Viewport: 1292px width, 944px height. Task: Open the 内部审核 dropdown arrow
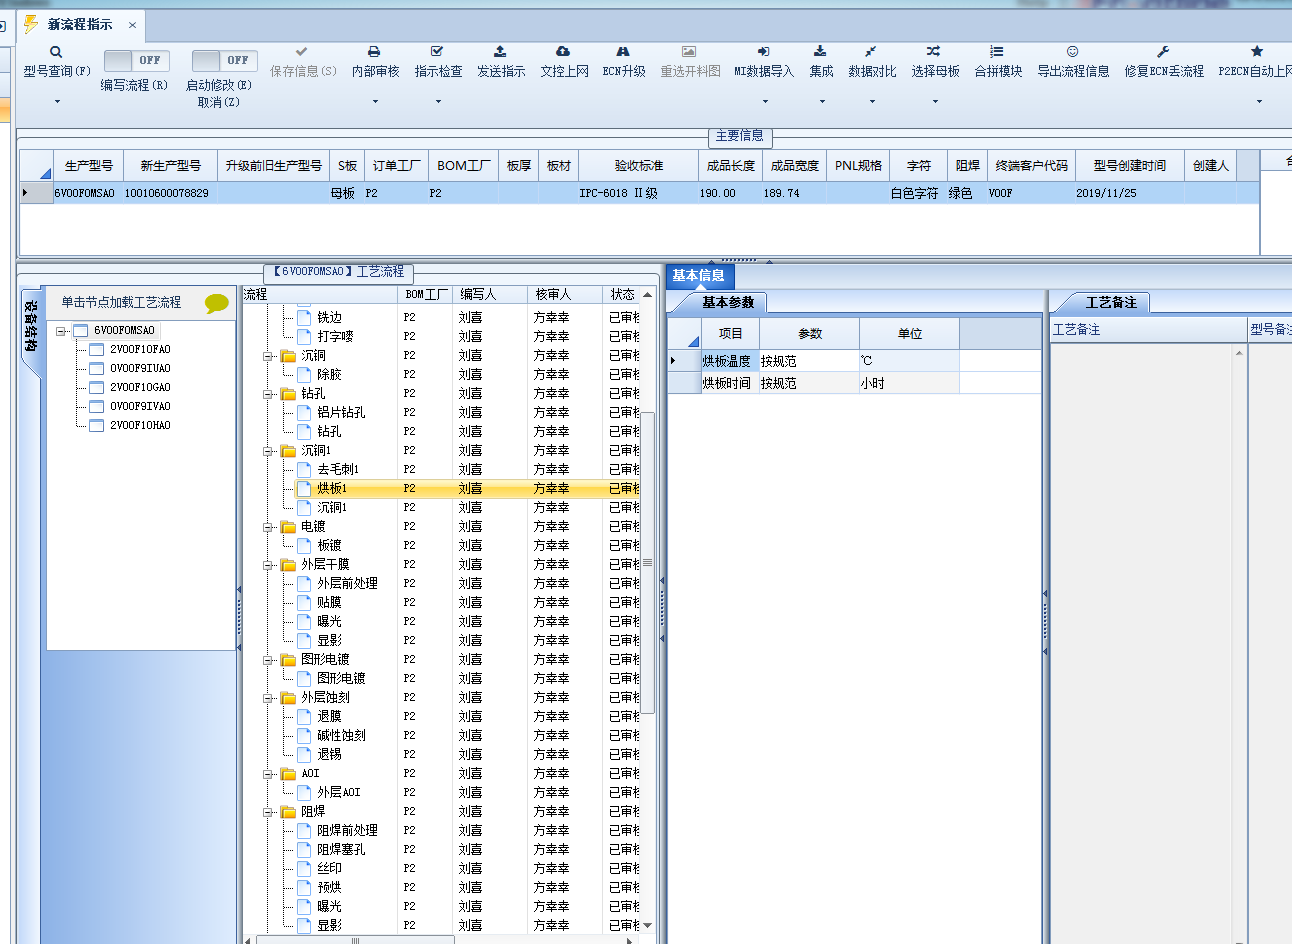375,101
